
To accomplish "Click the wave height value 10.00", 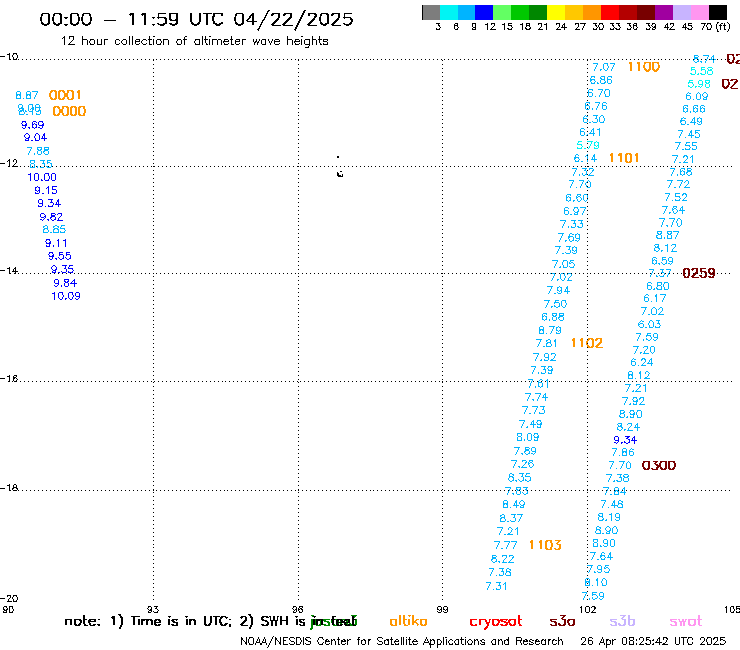I will point(42,177).
